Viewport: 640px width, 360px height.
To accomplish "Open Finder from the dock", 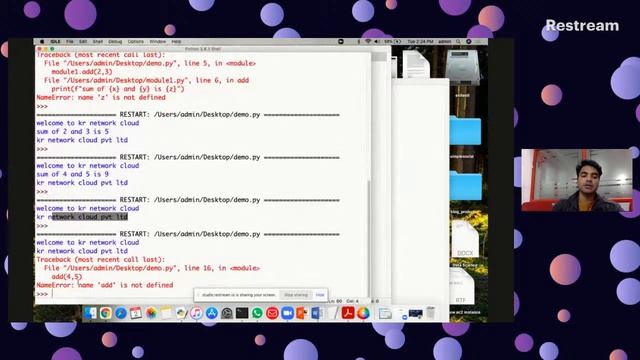I will (90, 313).
